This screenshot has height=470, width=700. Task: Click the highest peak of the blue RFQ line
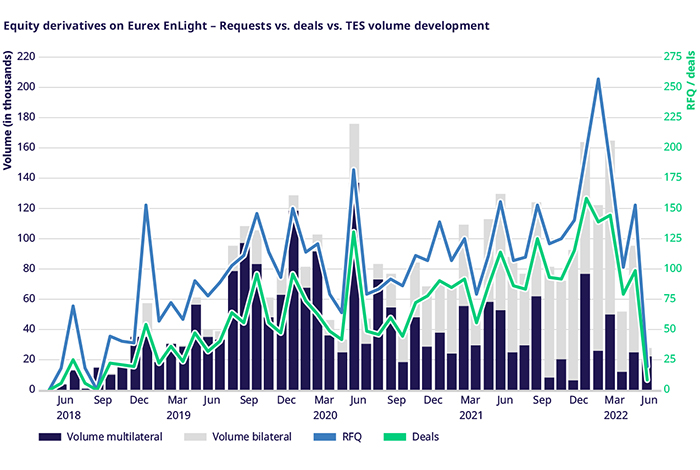tap(598, 79)
